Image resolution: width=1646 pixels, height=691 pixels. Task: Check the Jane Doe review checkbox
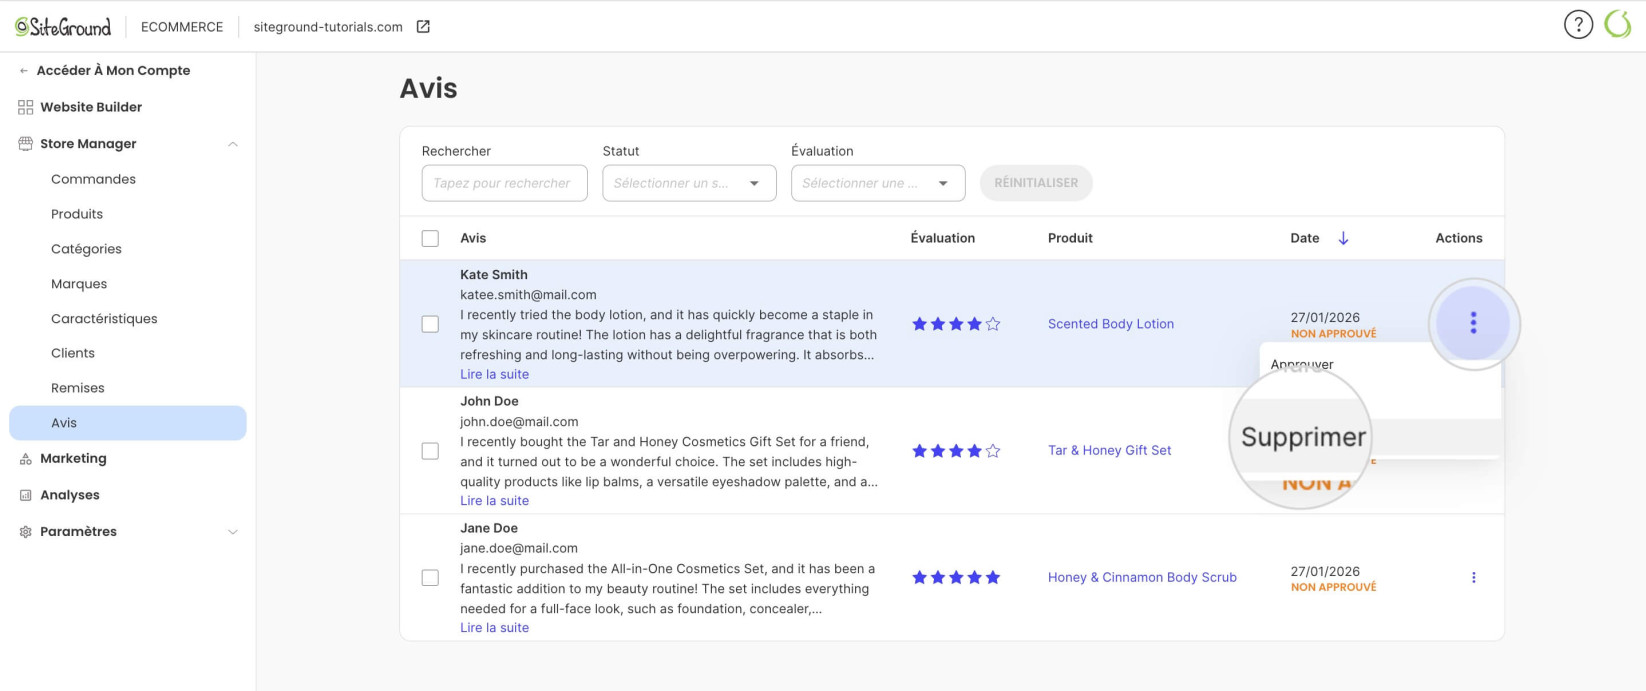[430, 577]
